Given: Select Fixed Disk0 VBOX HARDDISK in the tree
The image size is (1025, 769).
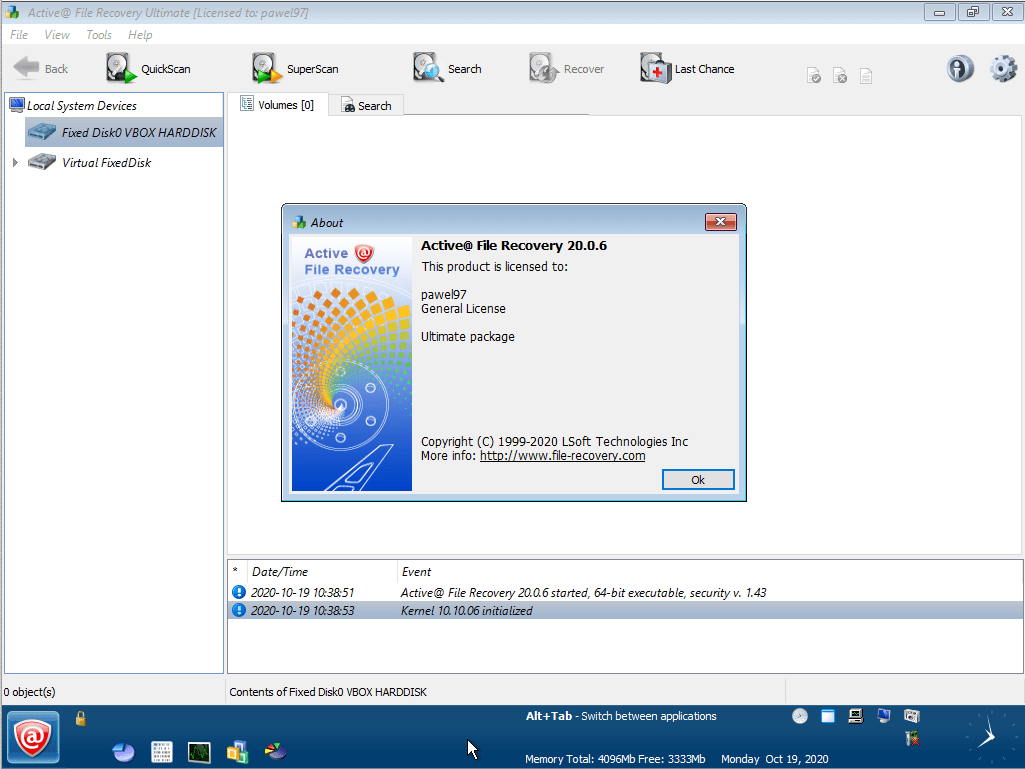Looking at the screenshot, I should (124, 132).
